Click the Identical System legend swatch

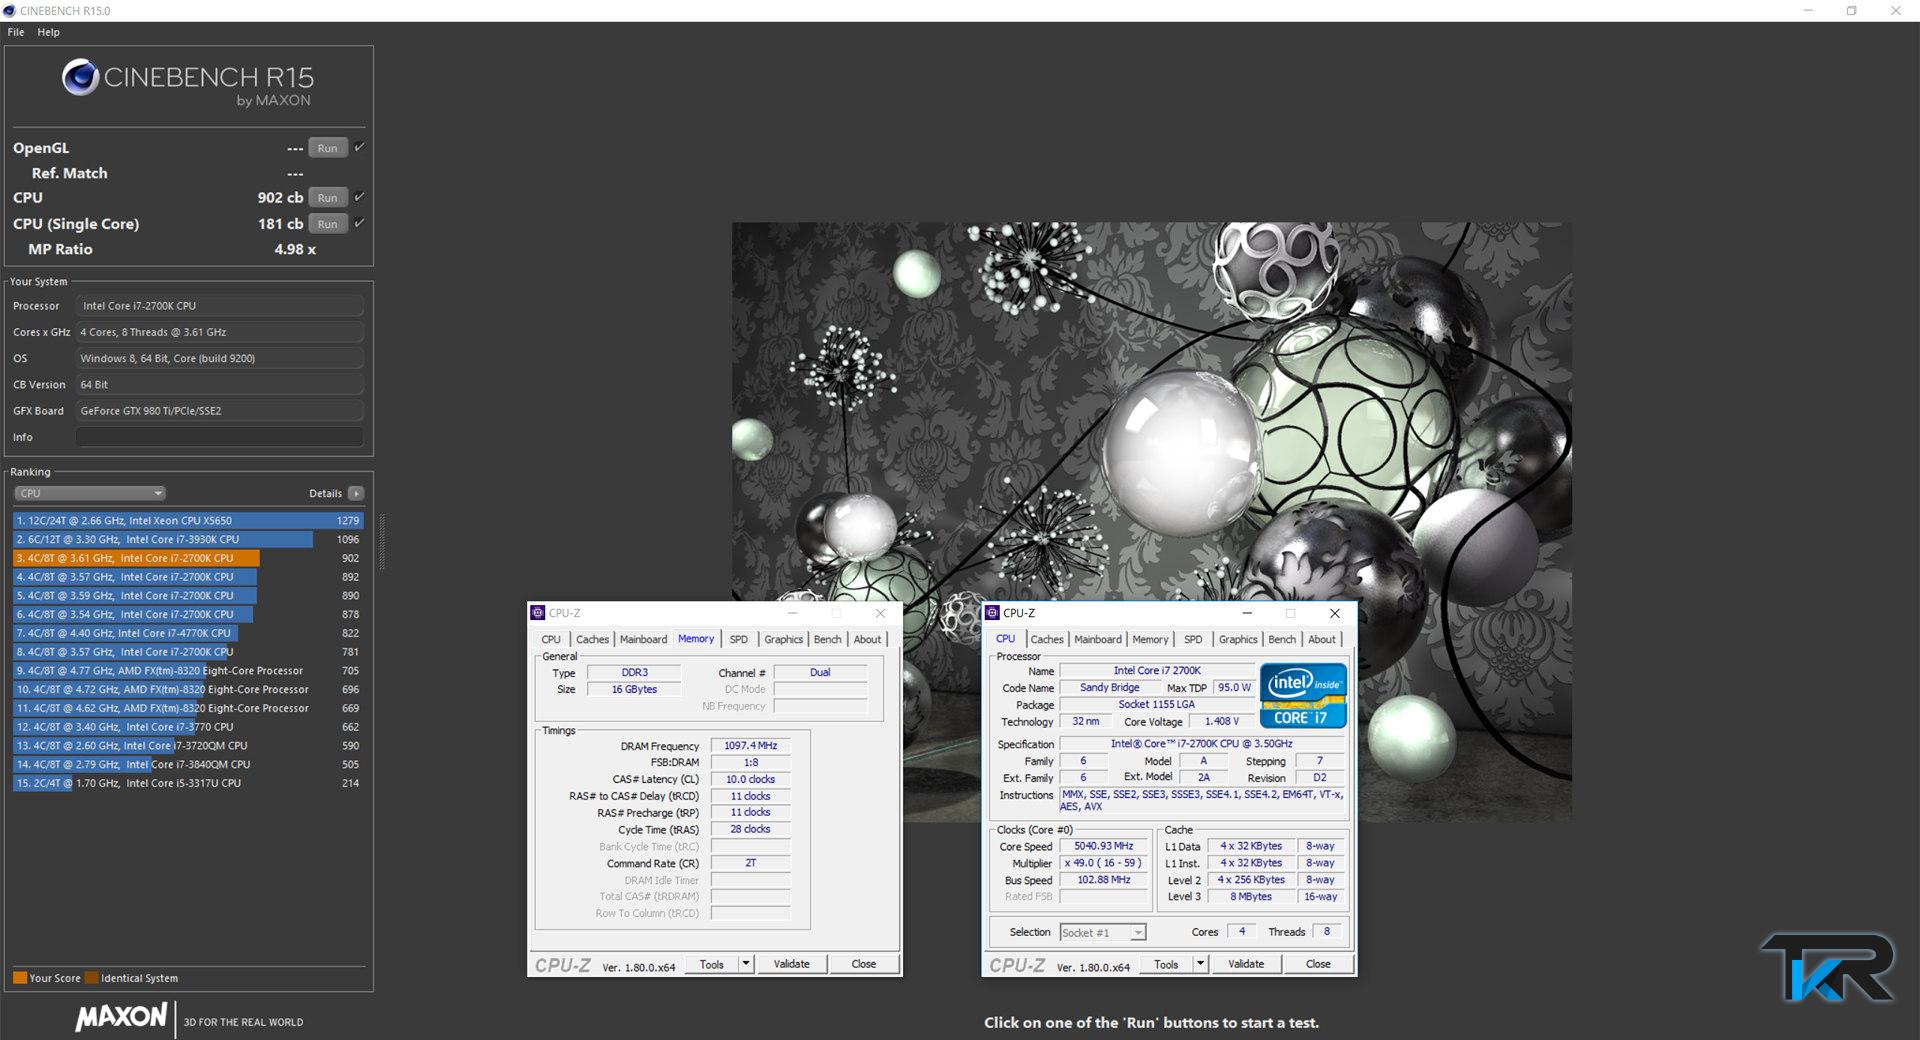[x=92, y=978]
